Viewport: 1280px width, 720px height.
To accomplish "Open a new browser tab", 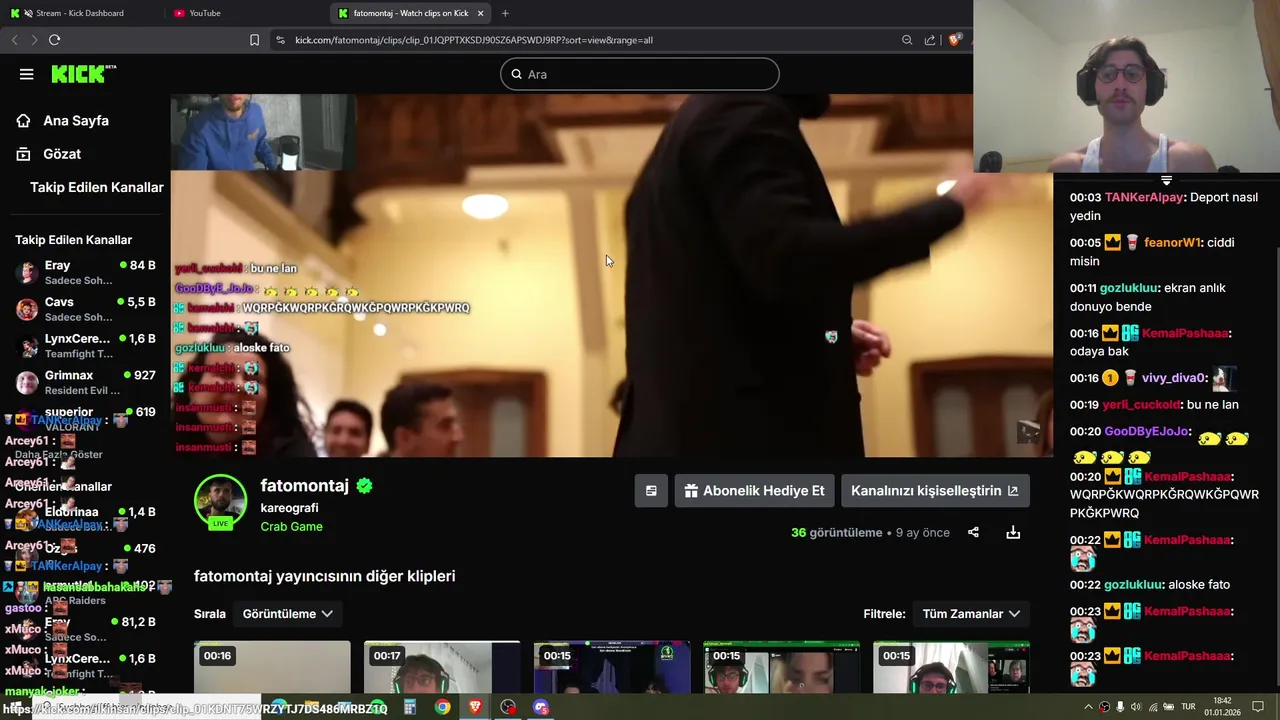I will 505,13.
